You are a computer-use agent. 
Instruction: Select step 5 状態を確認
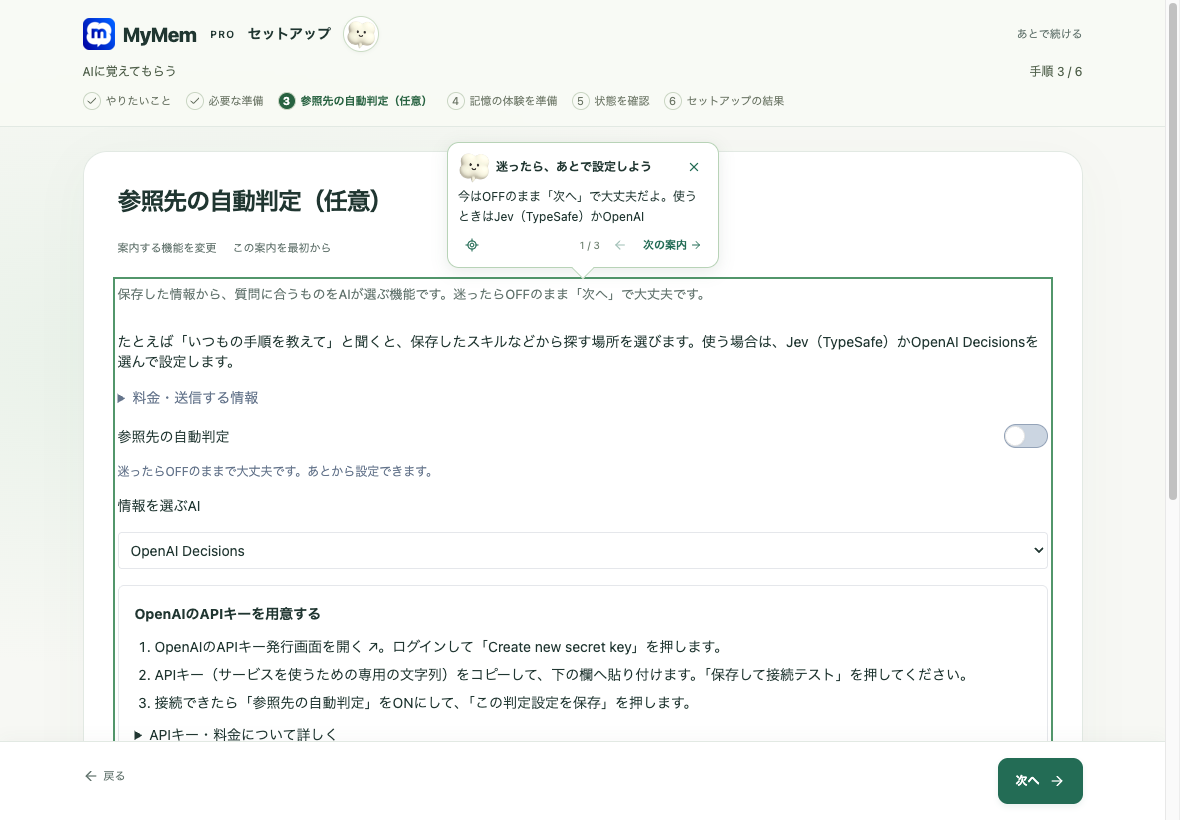click(x=611, y=101)
